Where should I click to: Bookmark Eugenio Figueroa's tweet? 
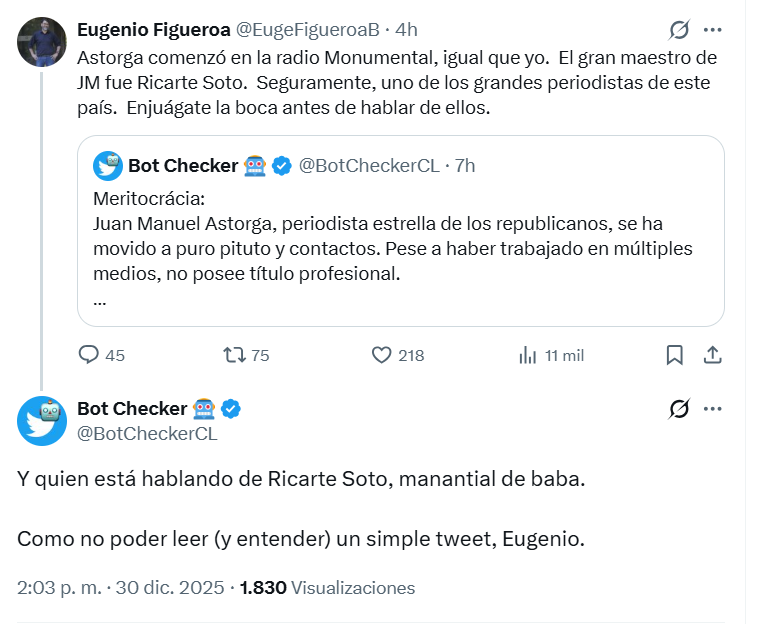coord(675,355)
